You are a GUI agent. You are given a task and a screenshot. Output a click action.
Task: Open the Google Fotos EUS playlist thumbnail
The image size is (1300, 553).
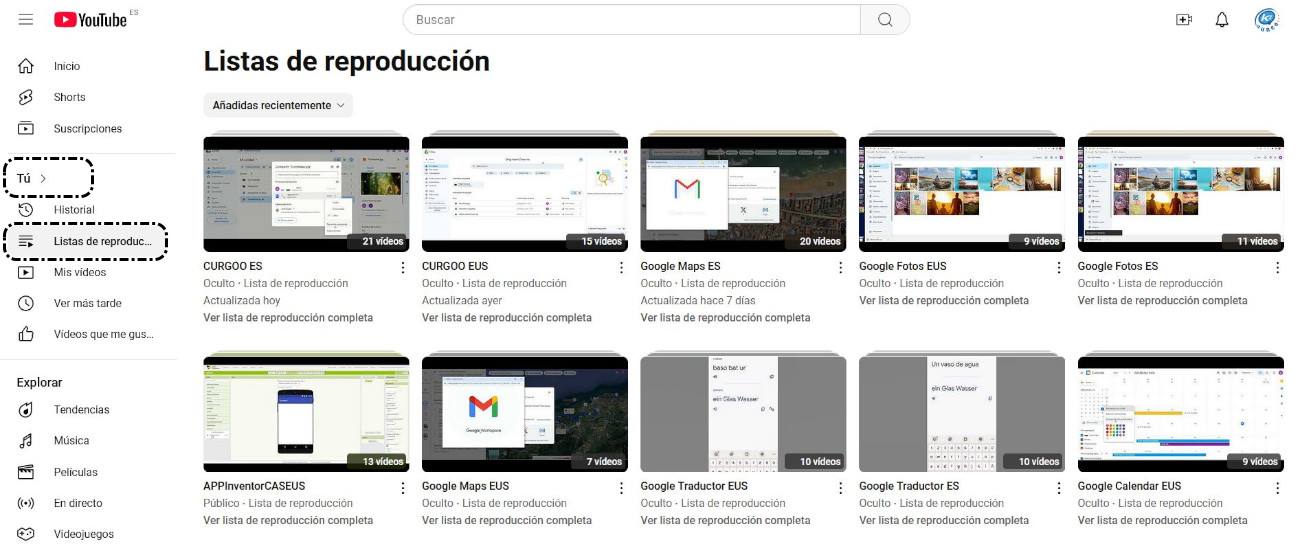pos(962,192)
